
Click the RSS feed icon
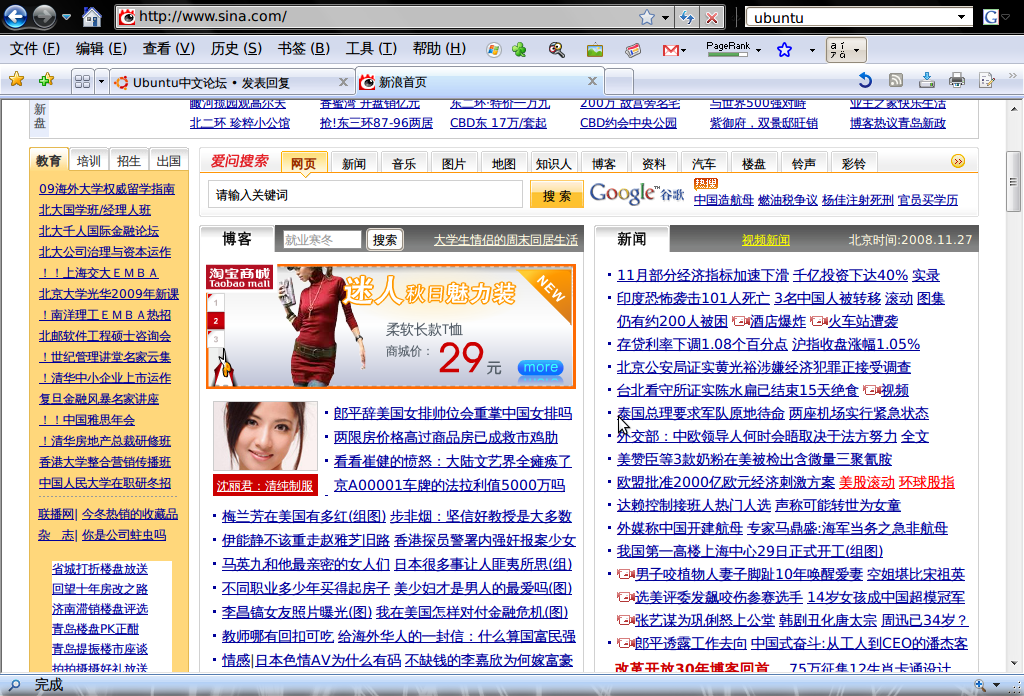[896, 80]
